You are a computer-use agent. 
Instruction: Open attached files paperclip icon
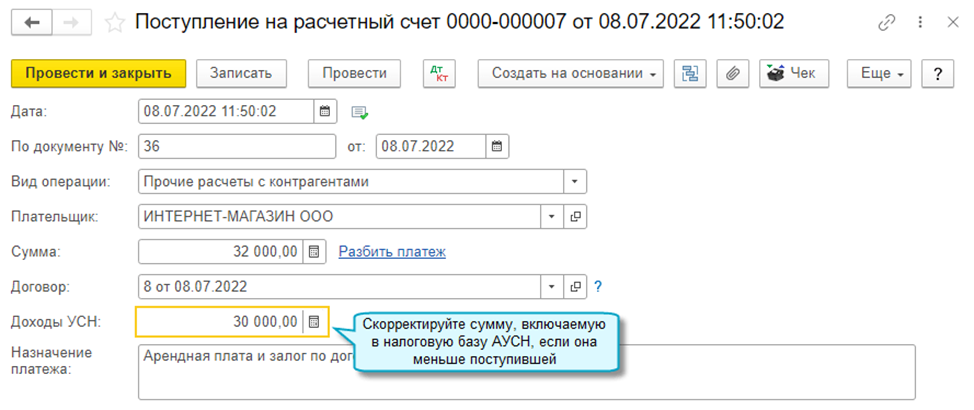click(733, 73)
